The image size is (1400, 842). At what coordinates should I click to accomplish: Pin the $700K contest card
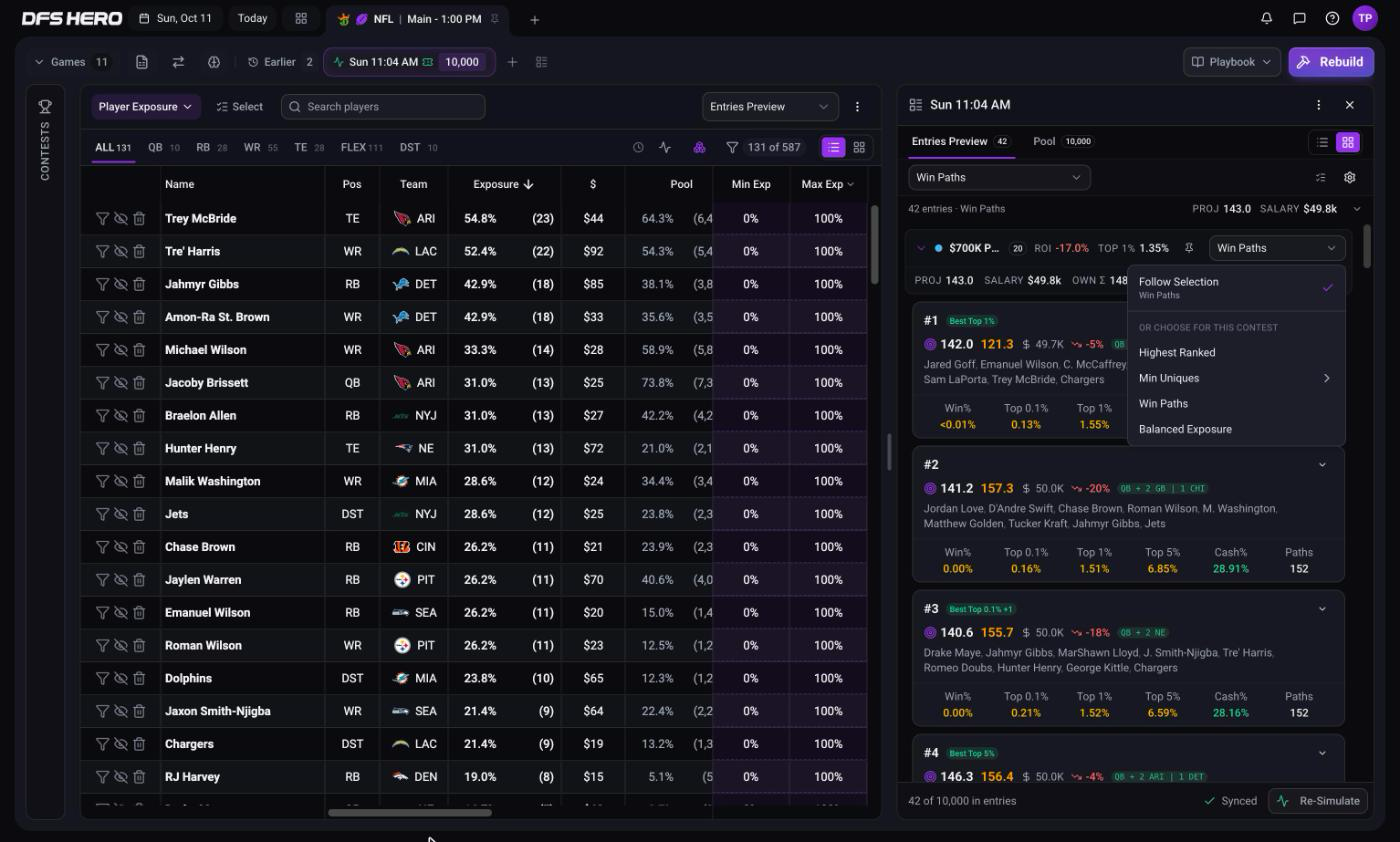(x=1189, y=248)
